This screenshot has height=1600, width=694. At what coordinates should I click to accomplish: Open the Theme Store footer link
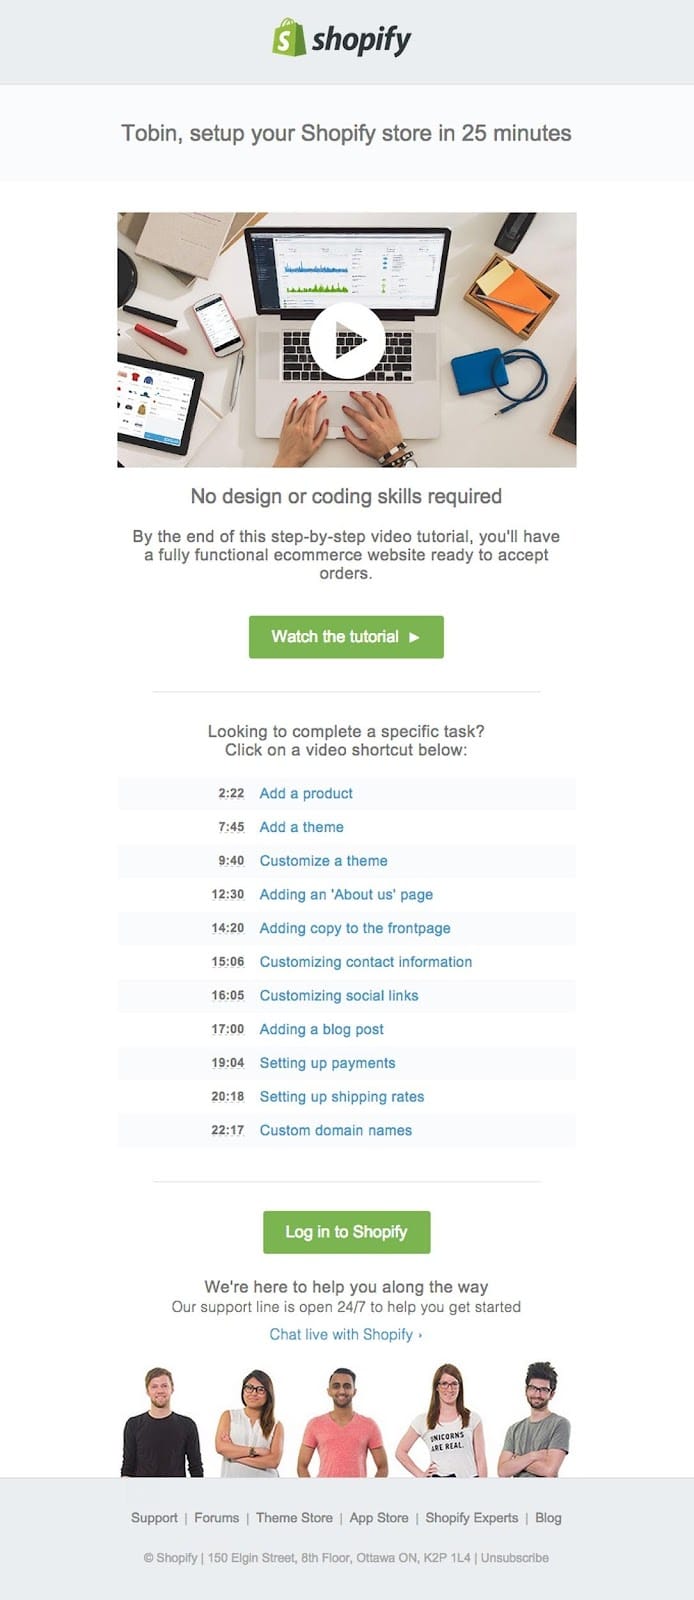295,1518
